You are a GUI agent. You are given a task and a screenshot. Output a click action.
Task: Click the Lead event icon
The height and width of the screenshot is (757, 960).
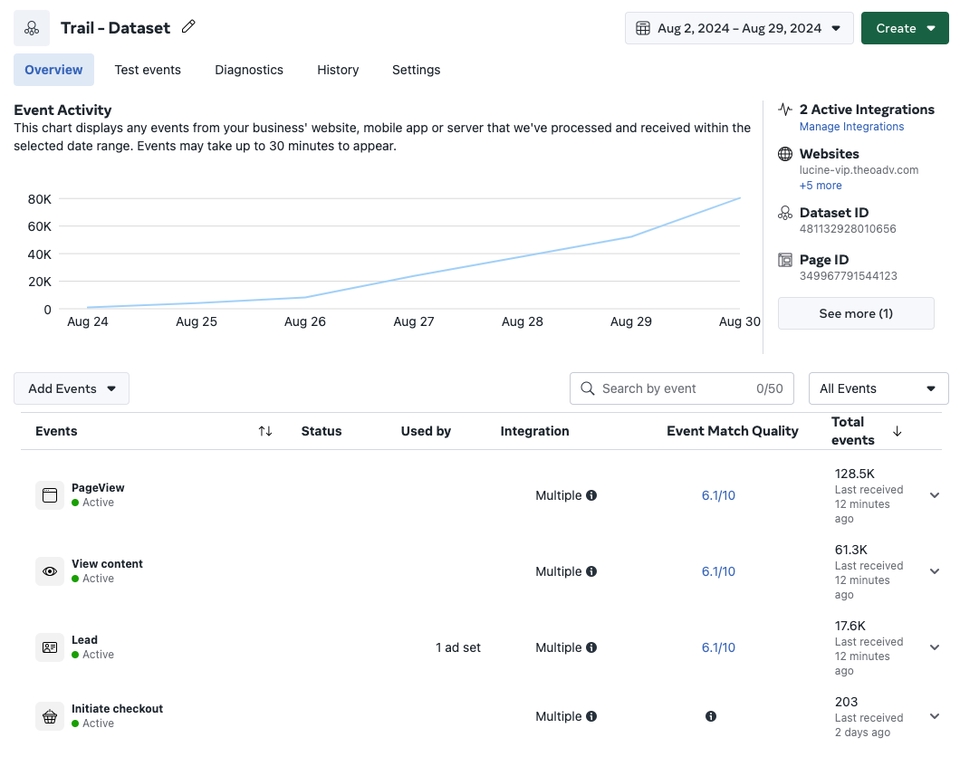[x=50, y=647]
